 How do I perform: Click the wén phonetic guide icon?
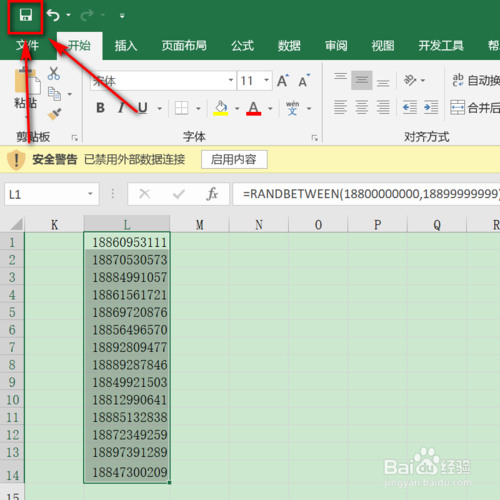(292, 108)
